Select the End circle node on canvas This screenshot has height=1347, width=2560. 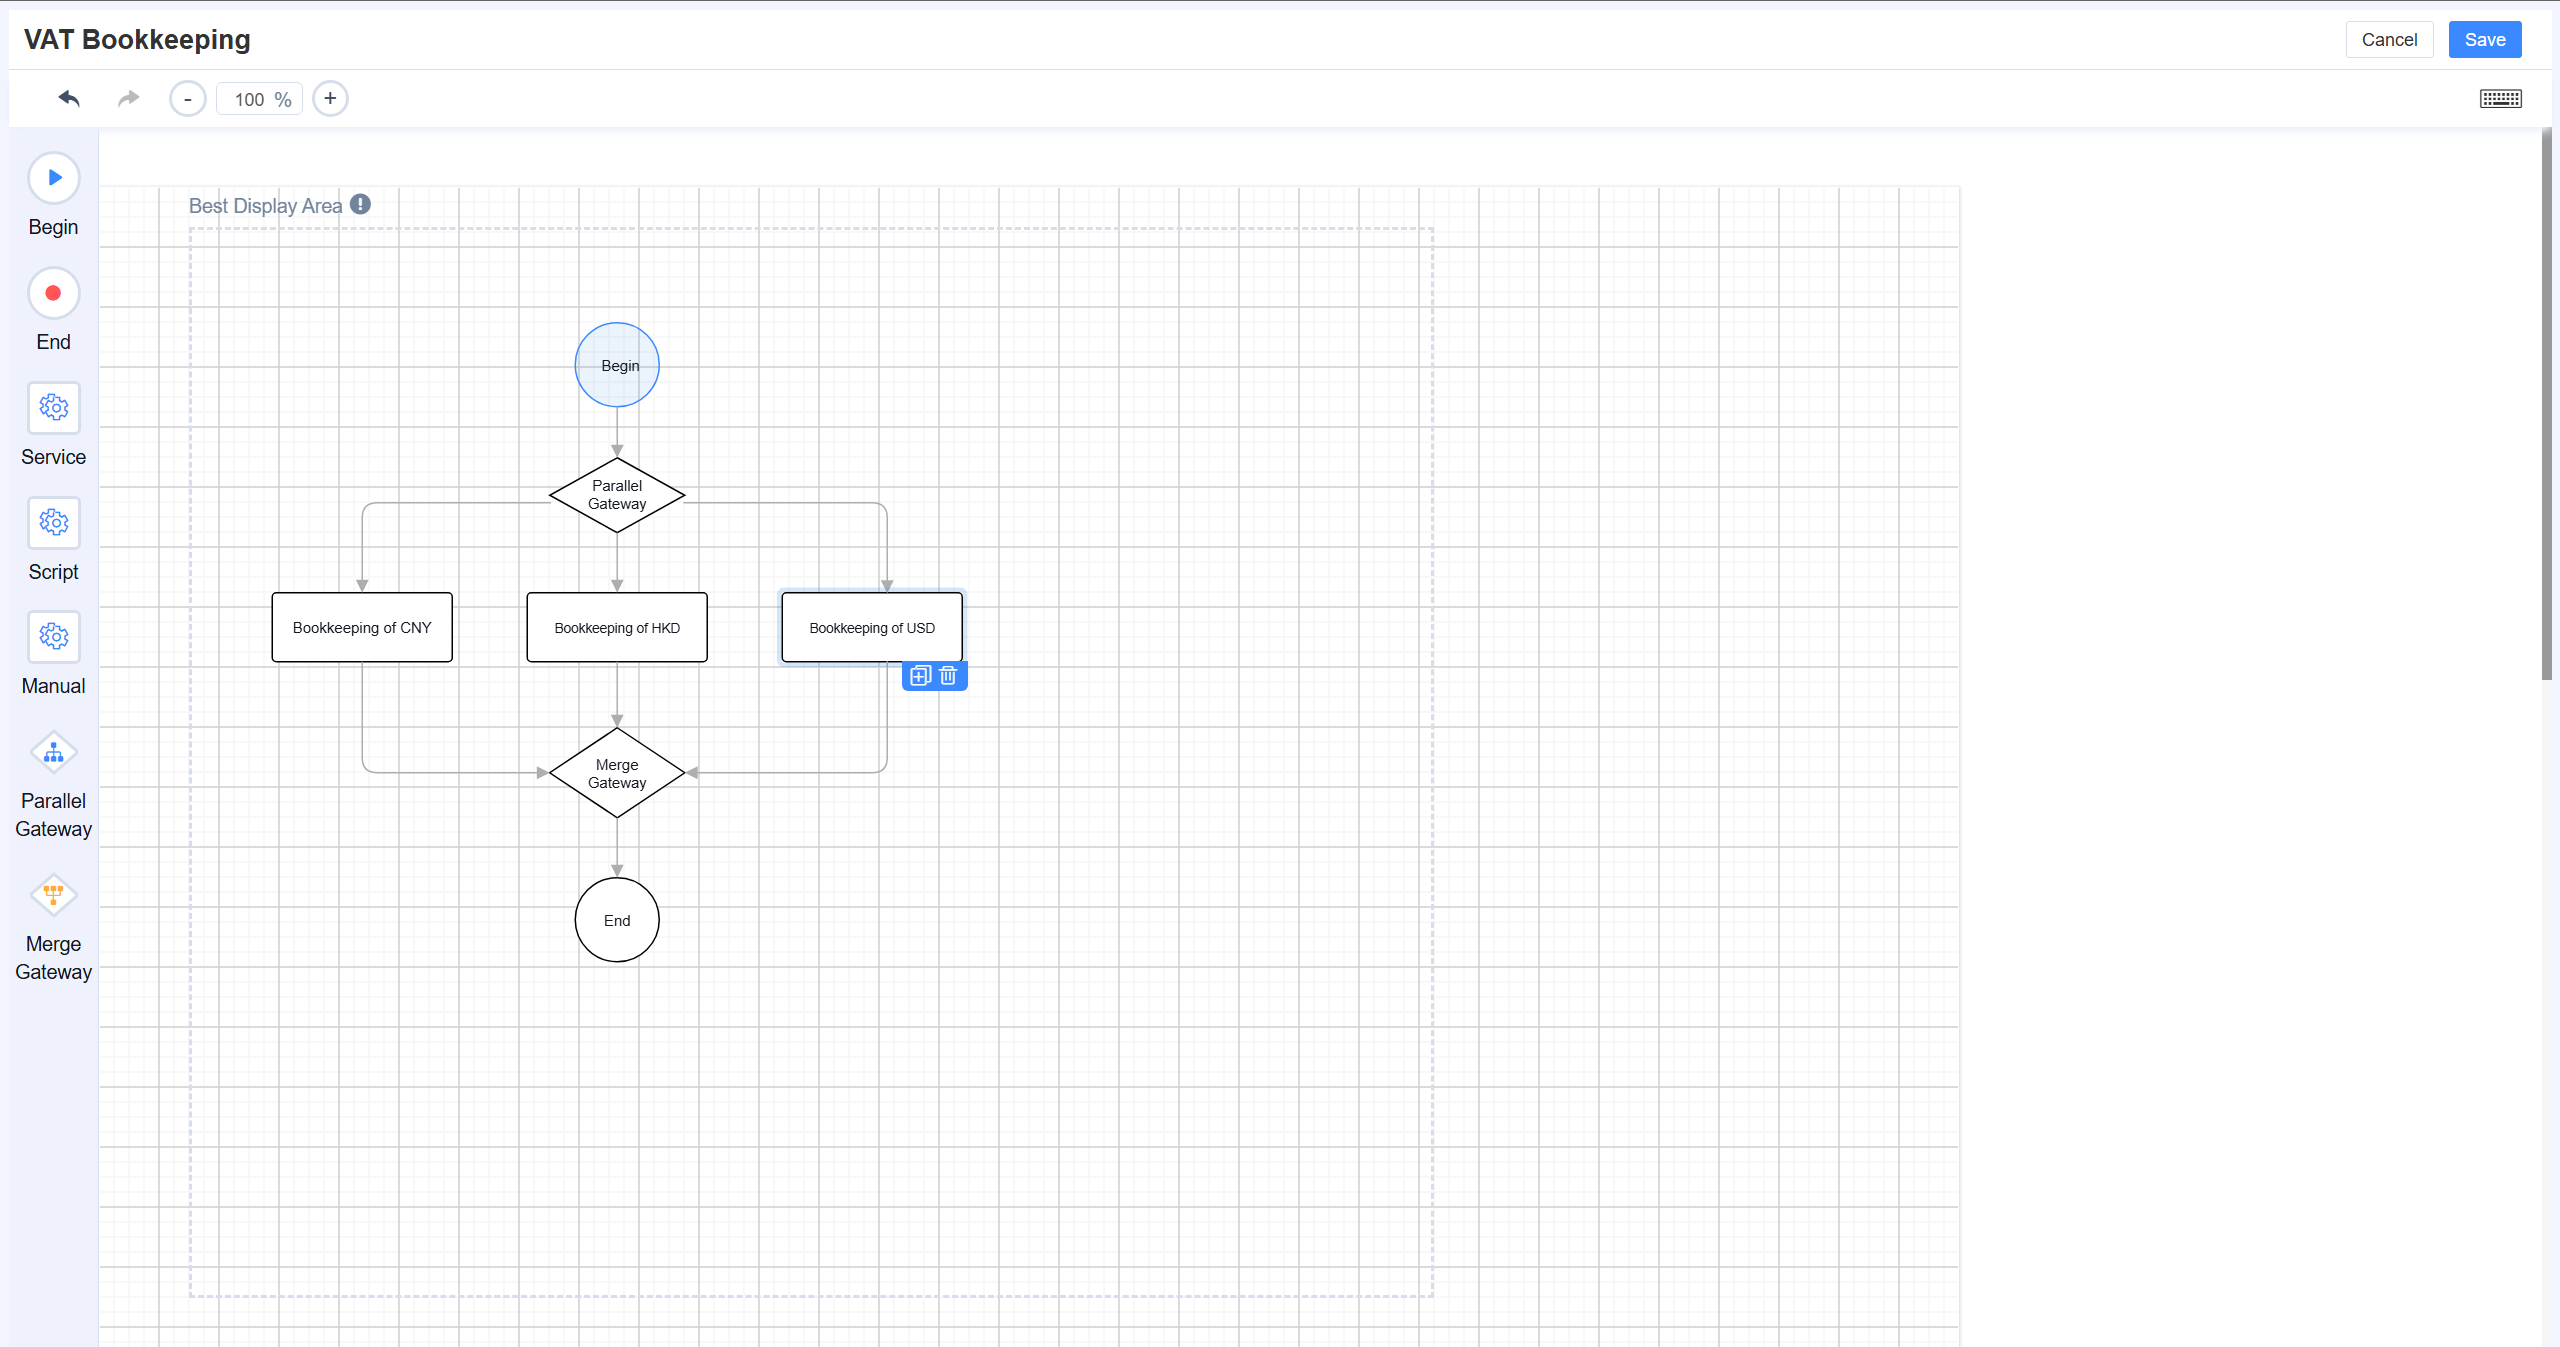click(617, 920)
